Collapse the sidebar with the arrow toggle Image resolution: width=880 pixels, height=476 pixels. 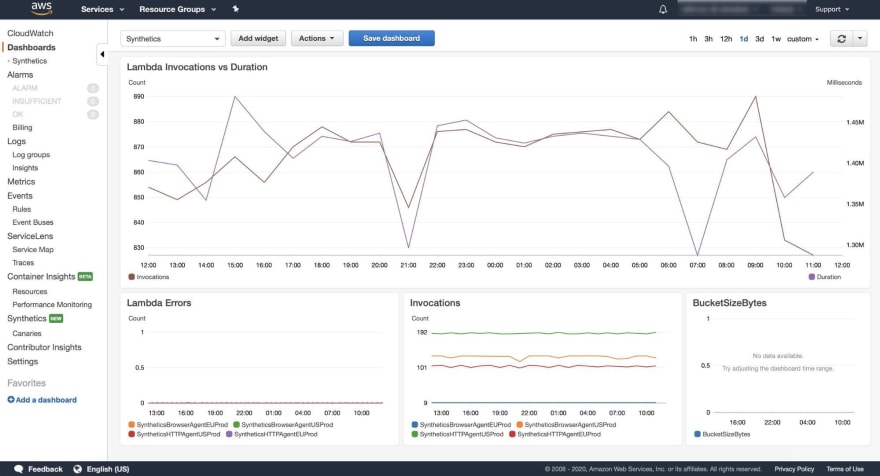pos(102,54)
